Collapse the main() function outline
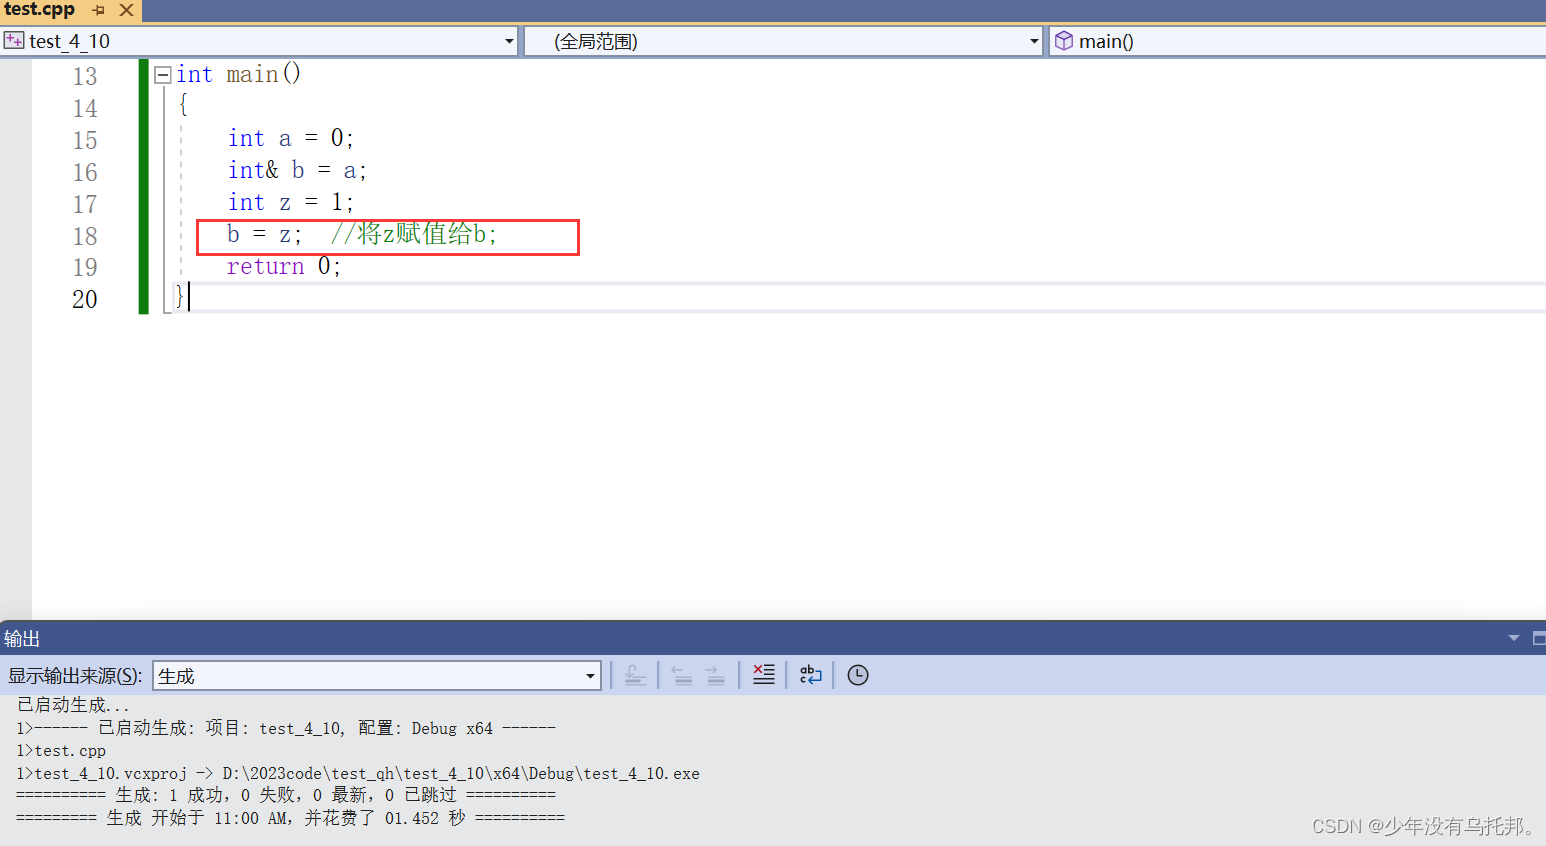The width and height of the screenshot is (1546, 846). pos(163,74)
